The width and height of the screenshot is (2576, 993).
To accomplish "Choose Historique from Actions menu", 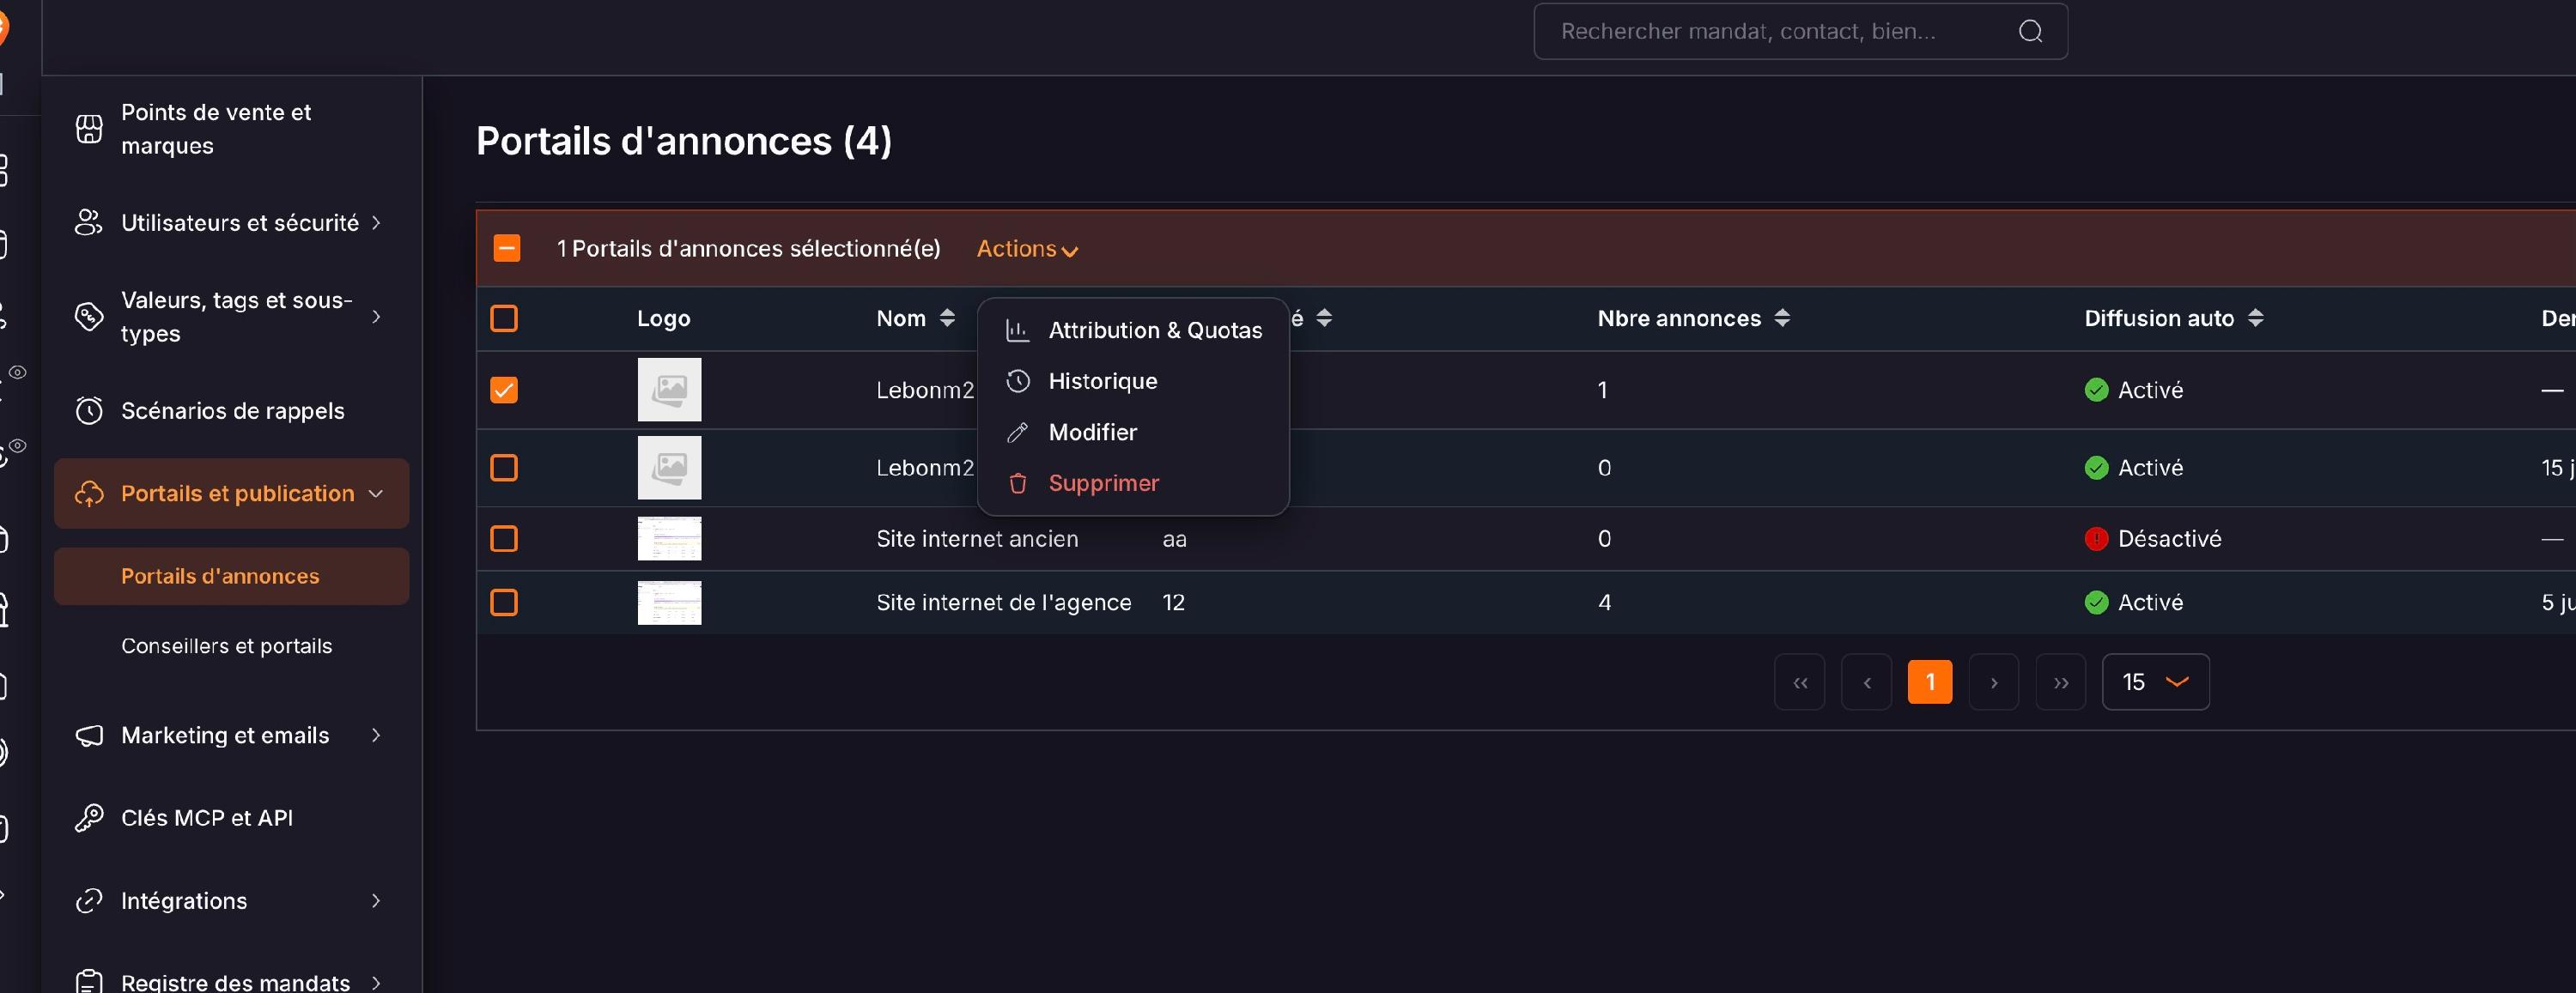I will 1134,381.
